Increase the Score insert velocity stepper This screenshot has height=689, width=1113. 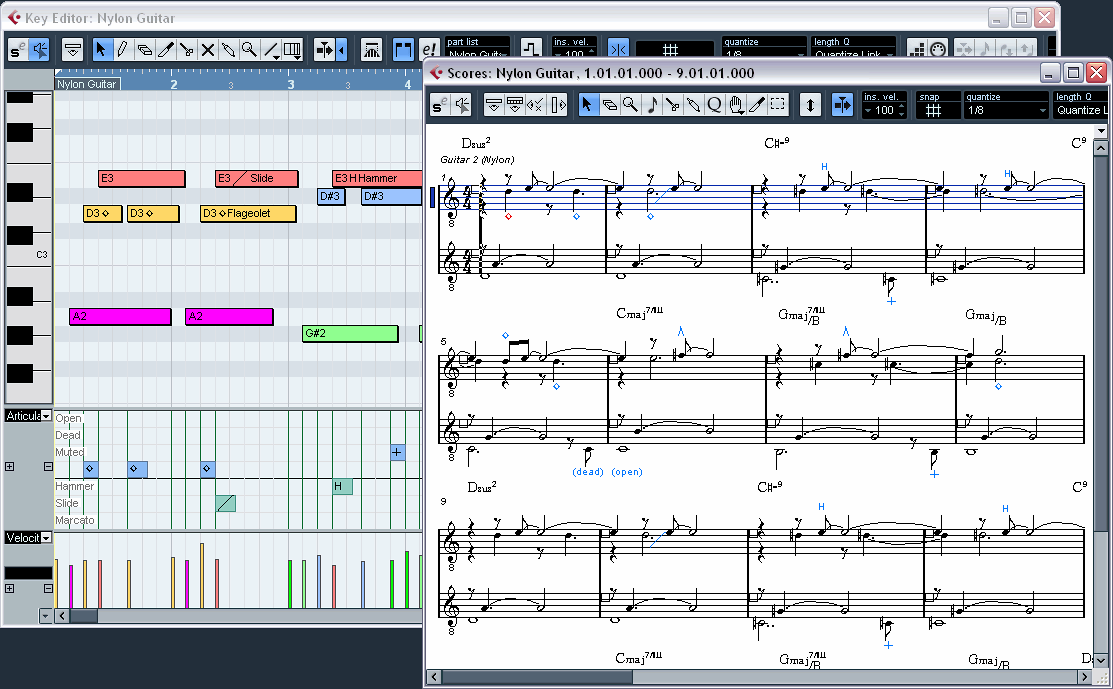[901, 107]
